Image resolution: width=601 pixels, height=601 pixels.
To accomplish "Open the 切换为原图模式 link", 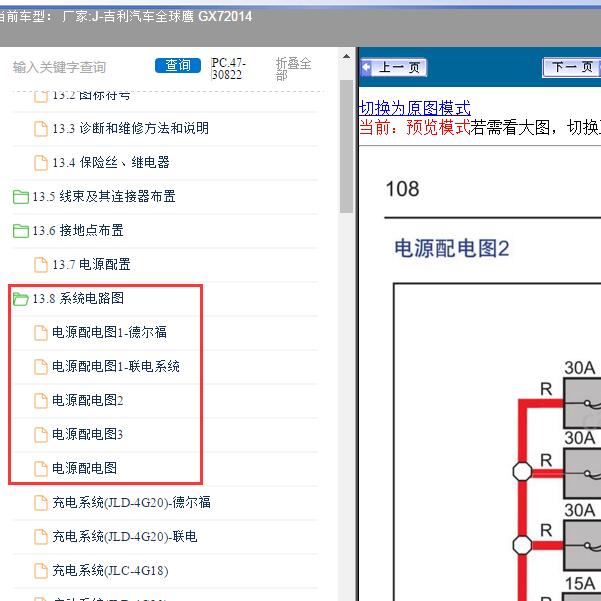I will click(x=414, y=108).
